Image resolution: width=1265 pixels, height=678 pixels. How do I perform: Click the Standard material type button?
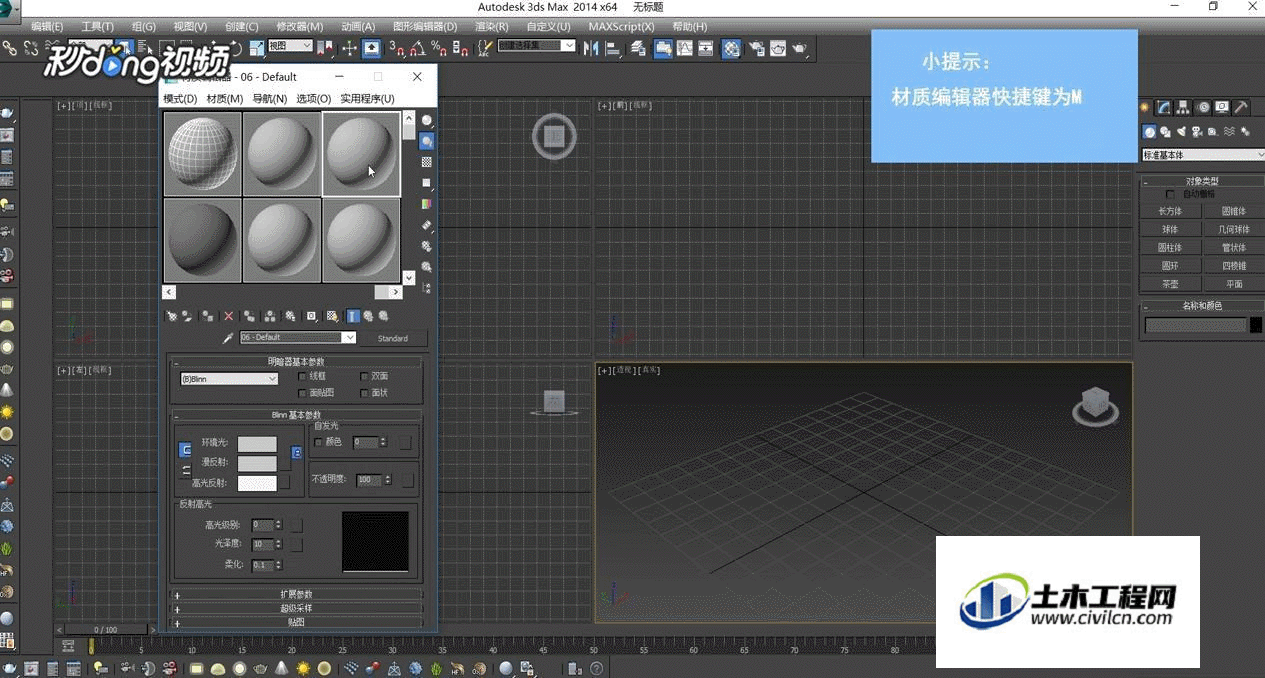[393, 338]
